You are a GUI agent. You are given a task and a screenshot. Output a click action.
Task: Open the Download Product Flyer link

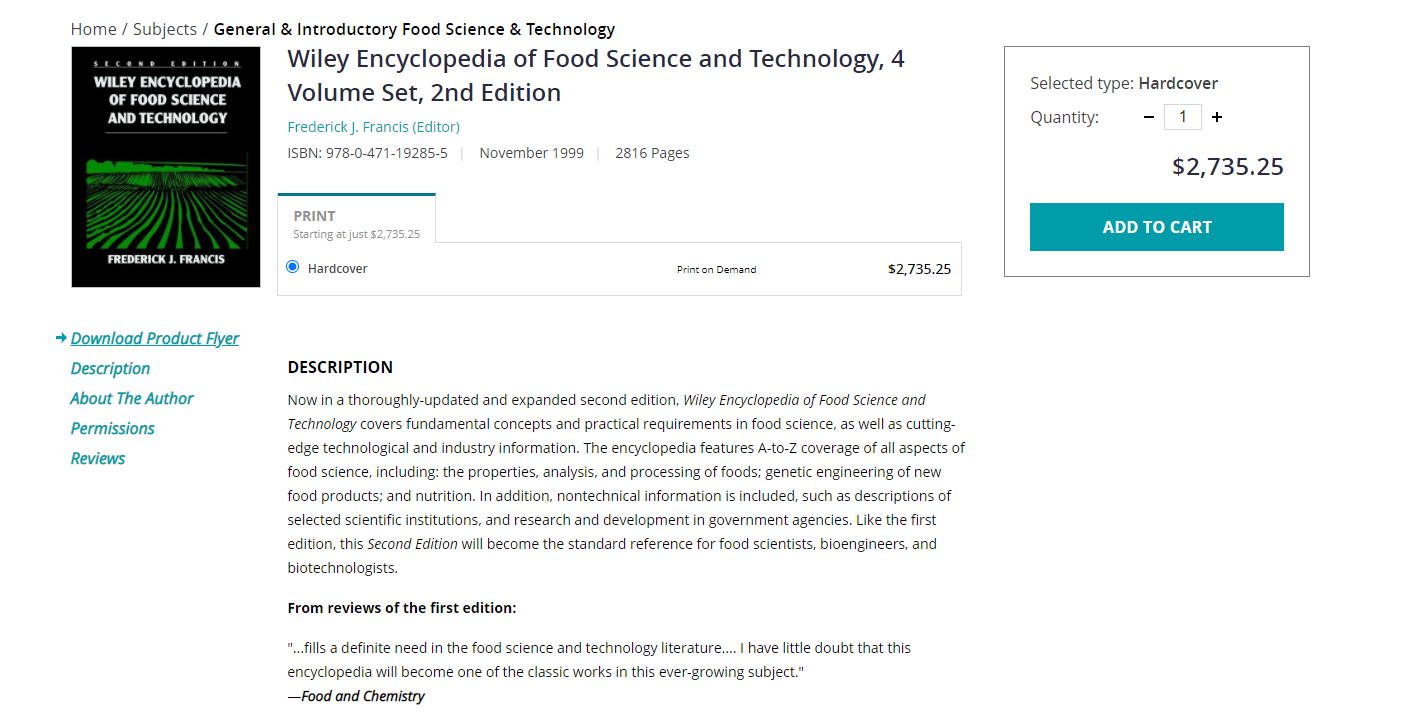coord(155,338)
